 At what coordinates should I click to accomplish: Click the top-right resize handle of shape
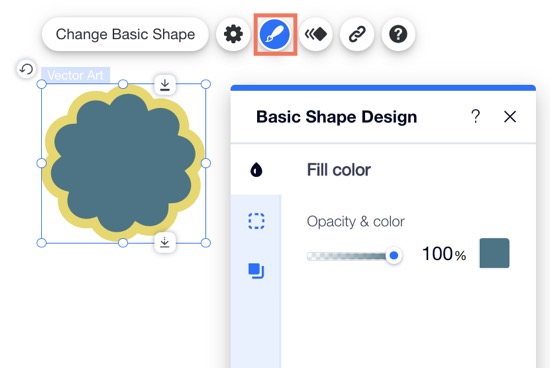click(206, 84)
